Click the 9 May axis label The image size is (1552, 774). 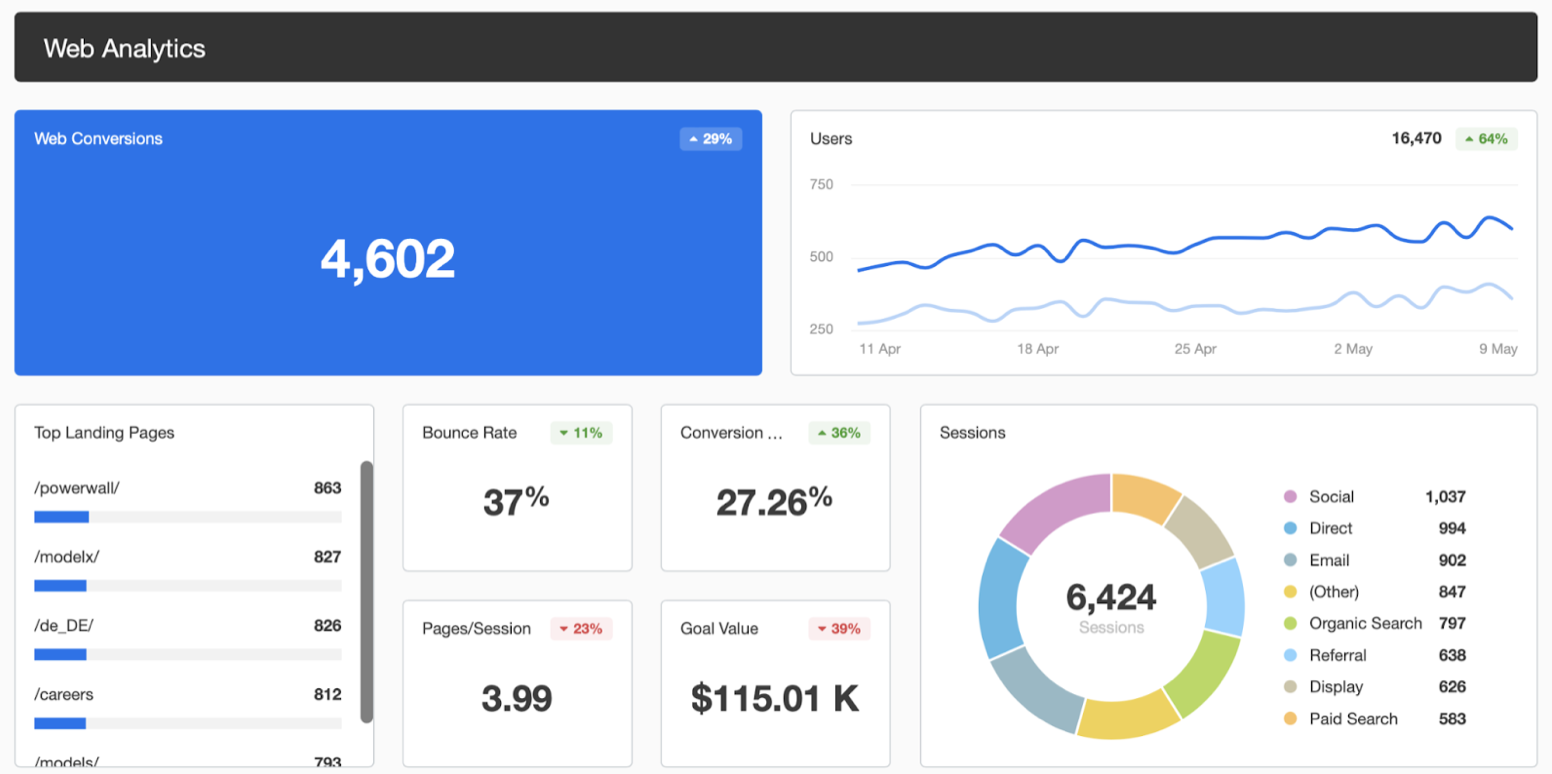point(1498,349)
